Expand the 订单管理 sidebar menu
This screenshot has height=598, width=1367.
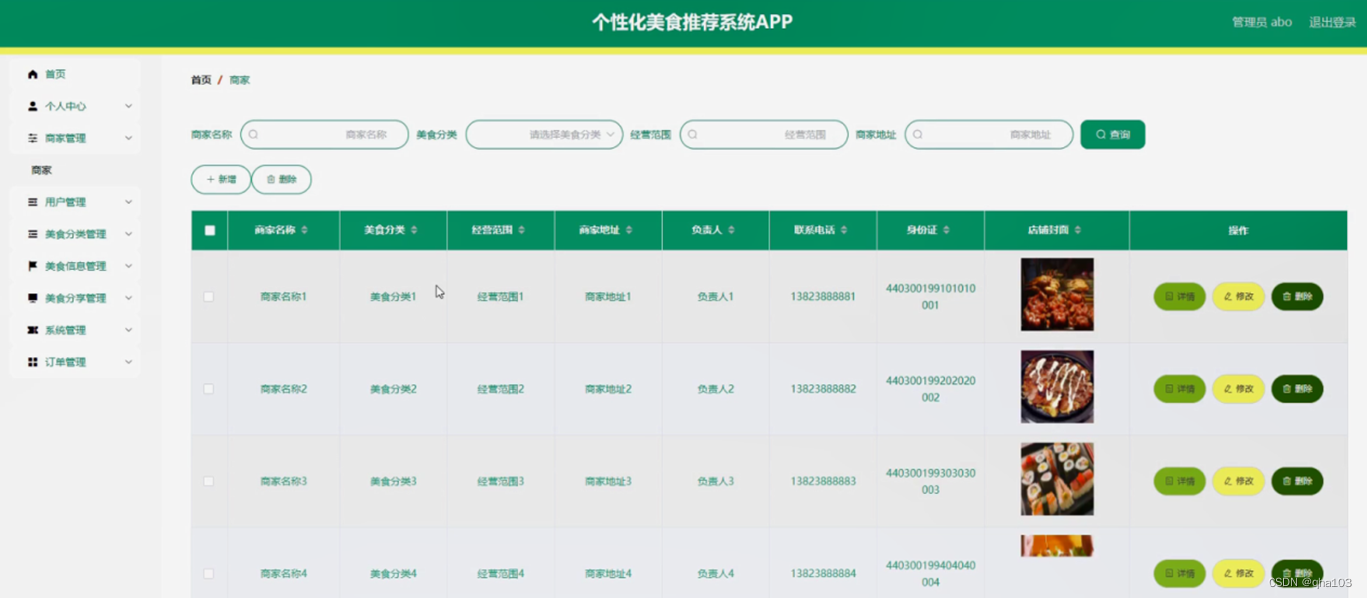click(75, 362)
